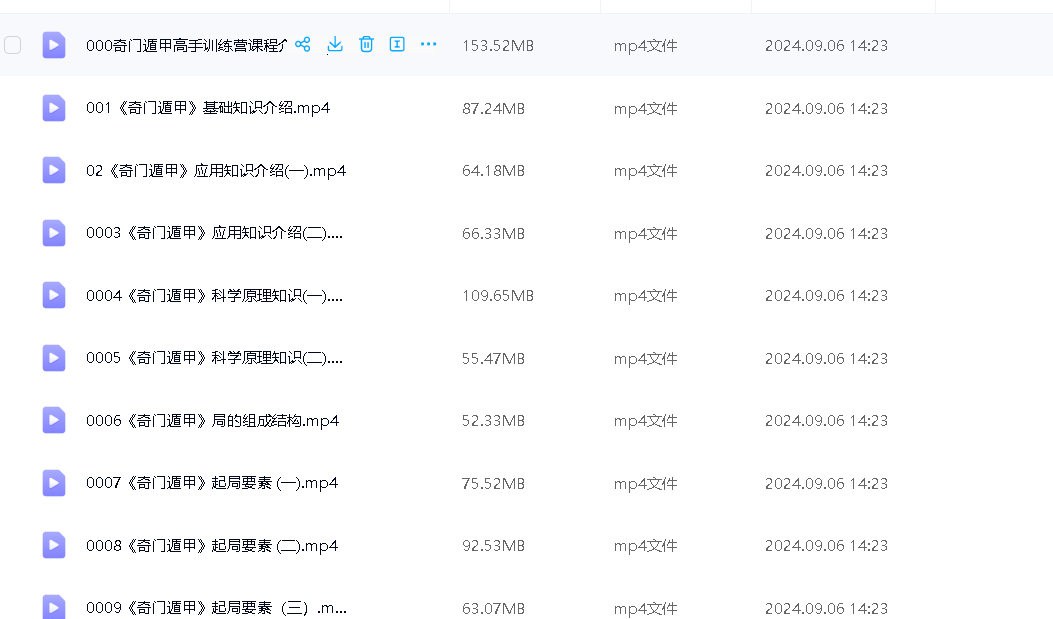This screenshot has height=619, width=1053.
Task: Download the 000奇门遁甲高手训练营 file
Action: (x=335, y=45)
